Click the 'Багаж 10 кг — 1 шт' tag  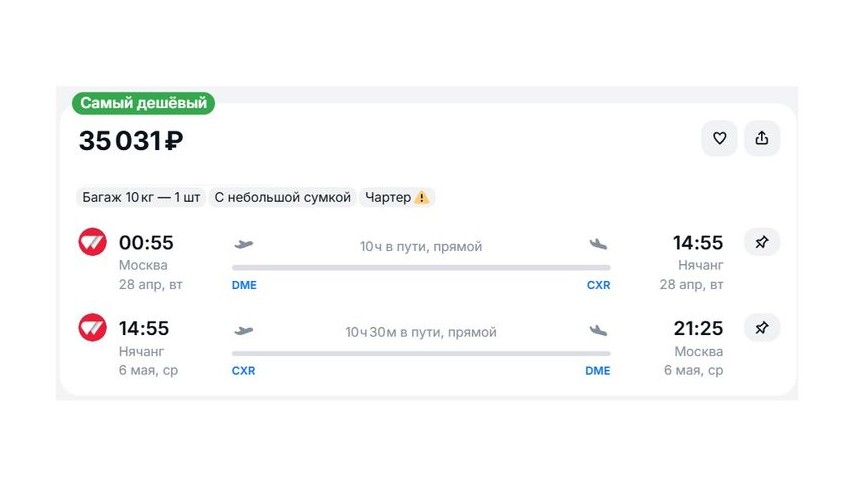point(141,198)
